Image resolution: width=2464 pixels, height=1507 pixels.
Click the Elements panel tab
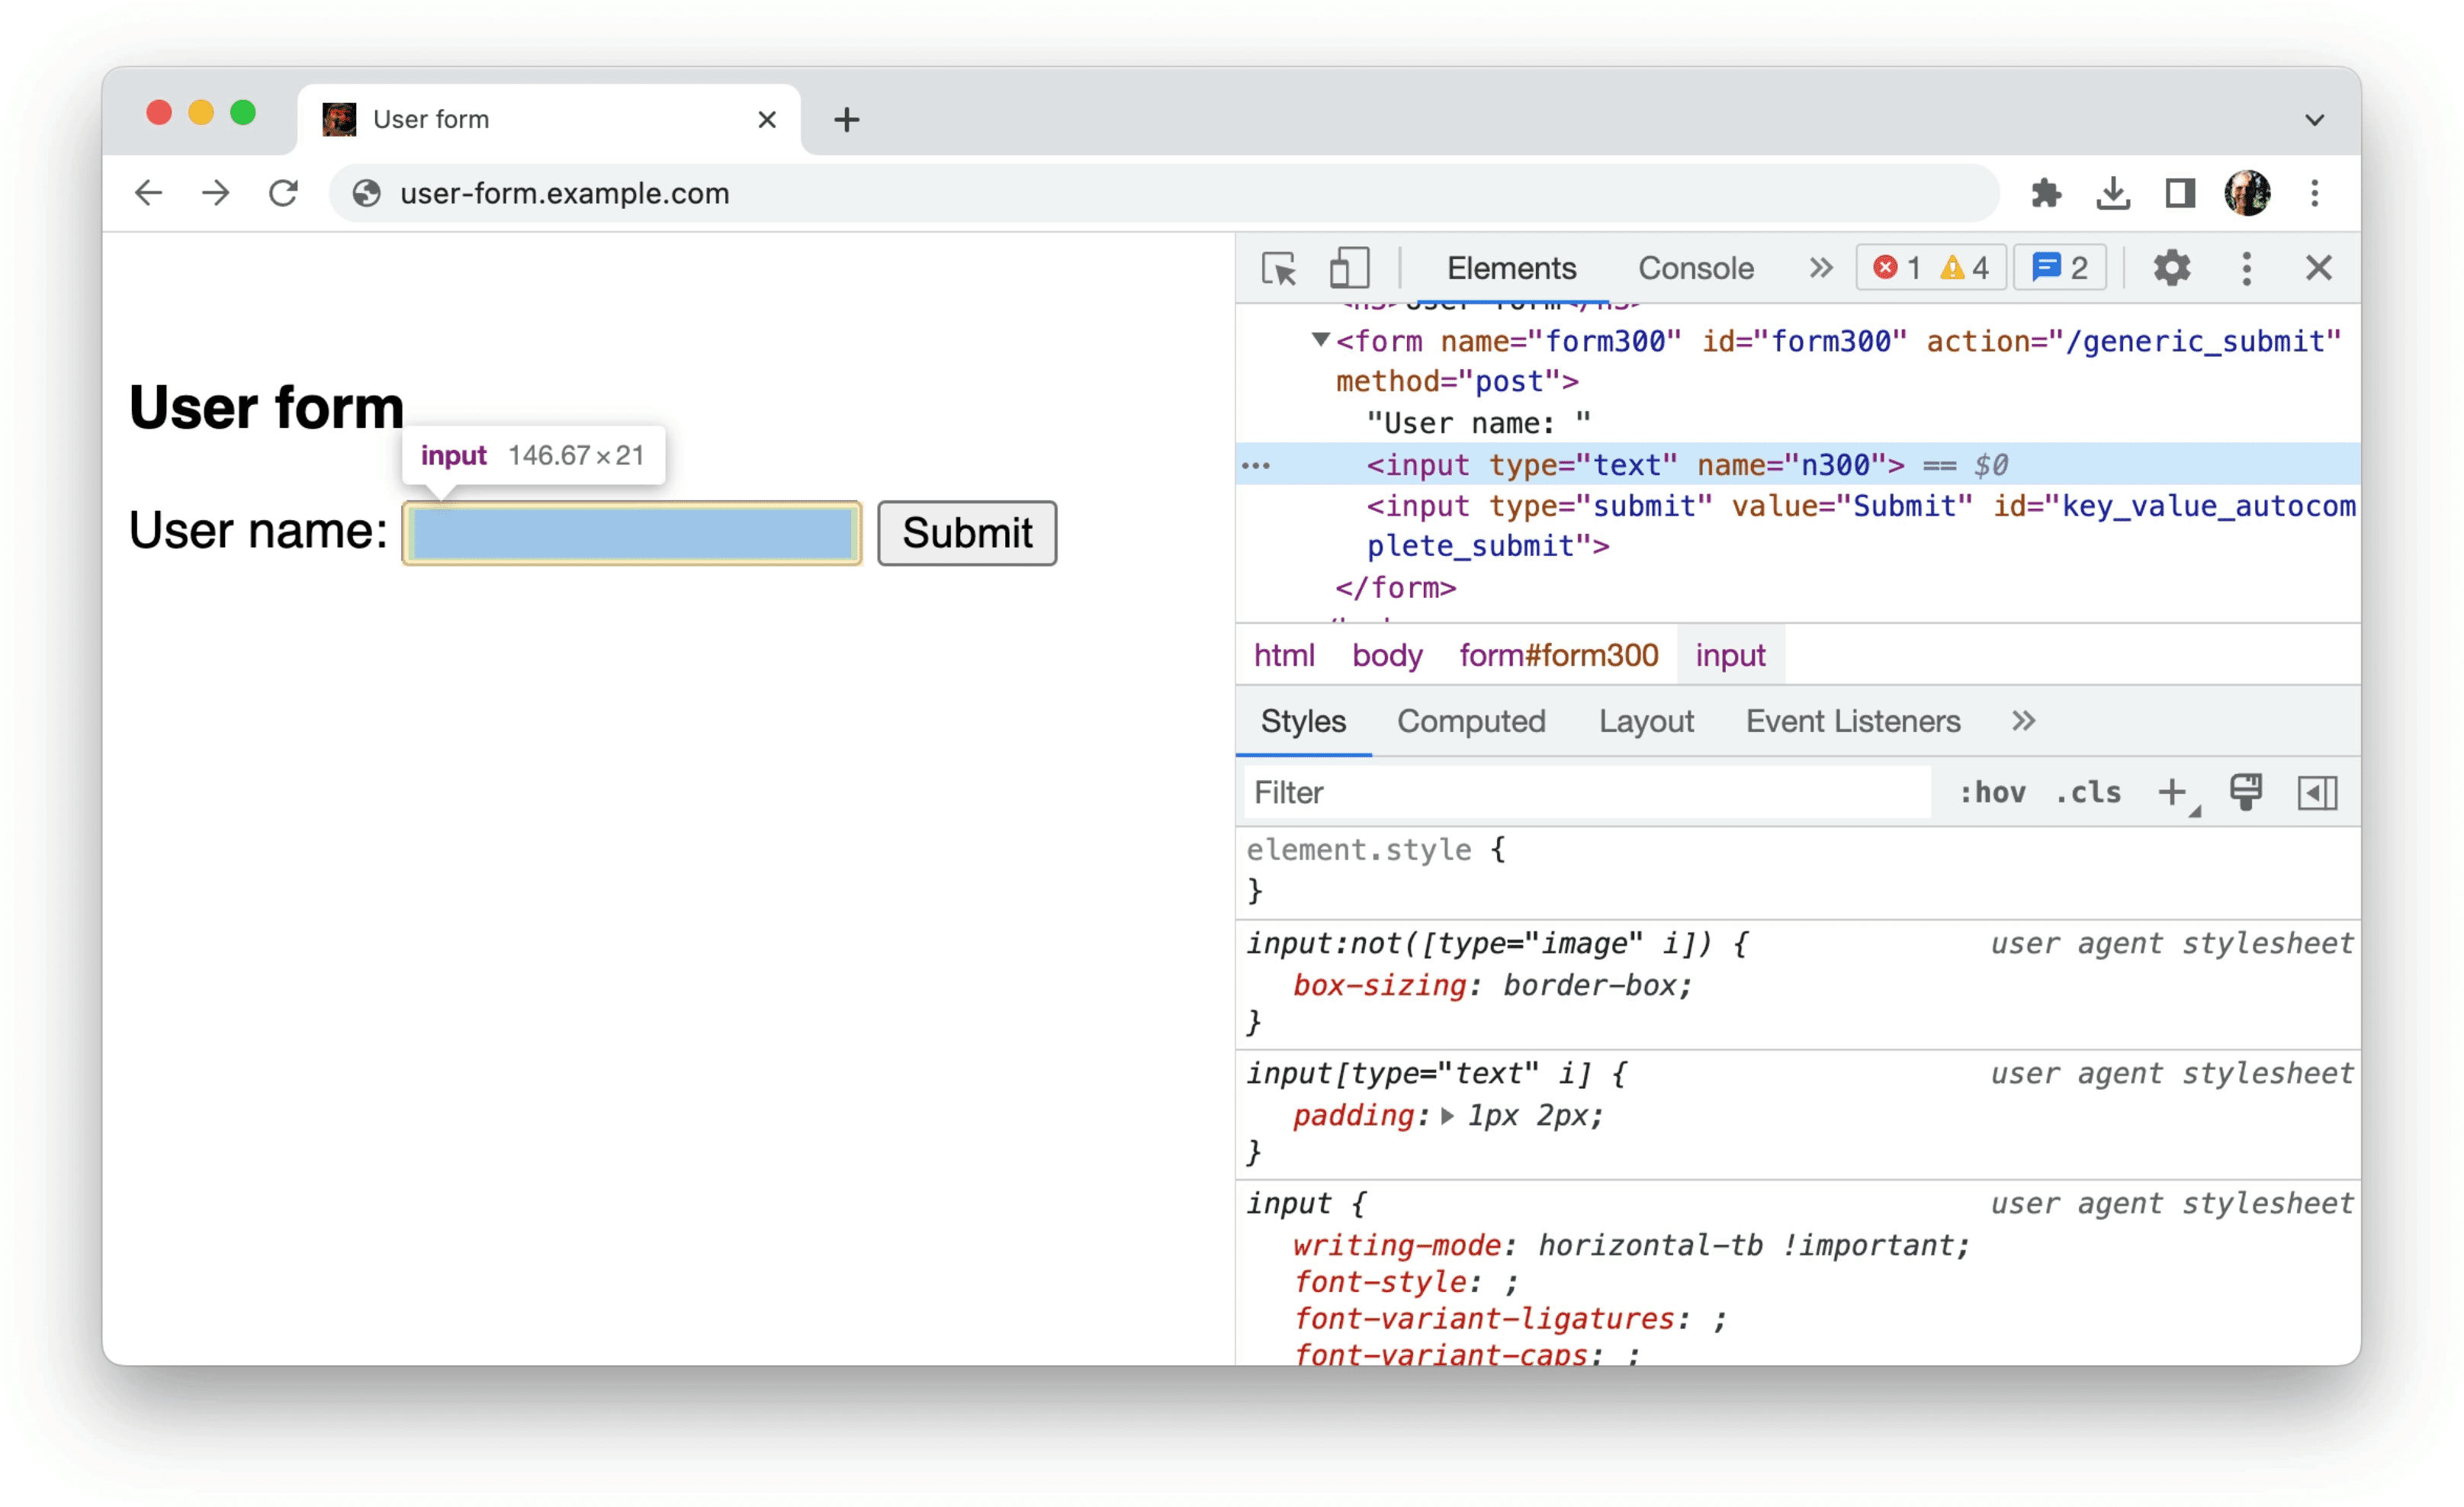tap(1510, 268)
